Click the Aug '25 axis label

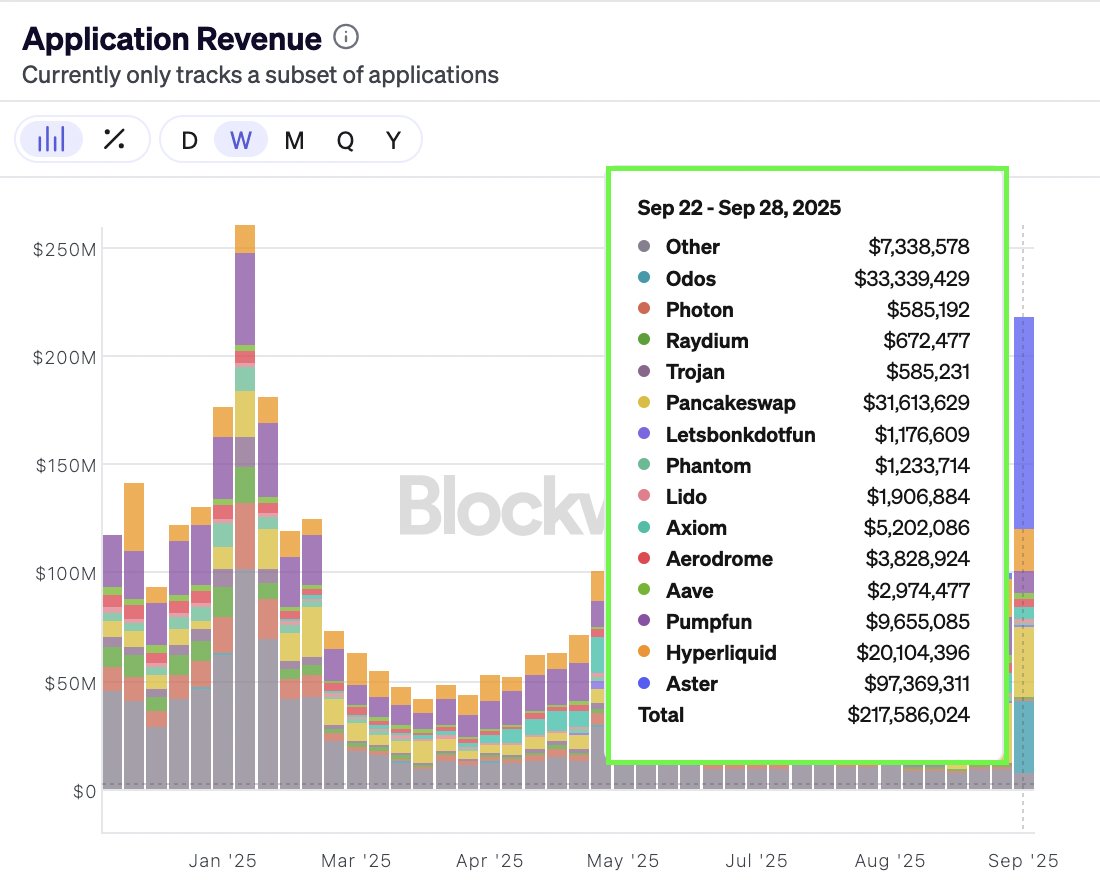pos(890,860)
